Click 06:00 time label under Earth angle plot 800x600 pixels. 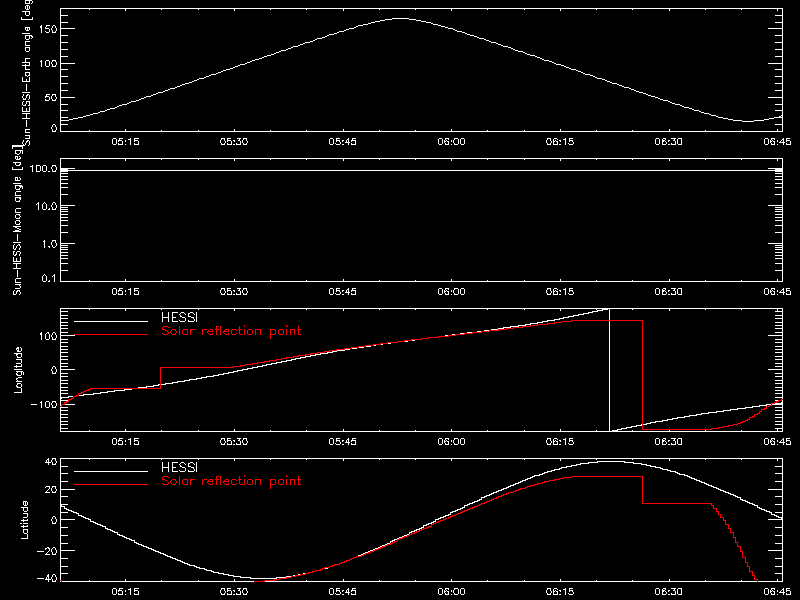pos(452,142)
